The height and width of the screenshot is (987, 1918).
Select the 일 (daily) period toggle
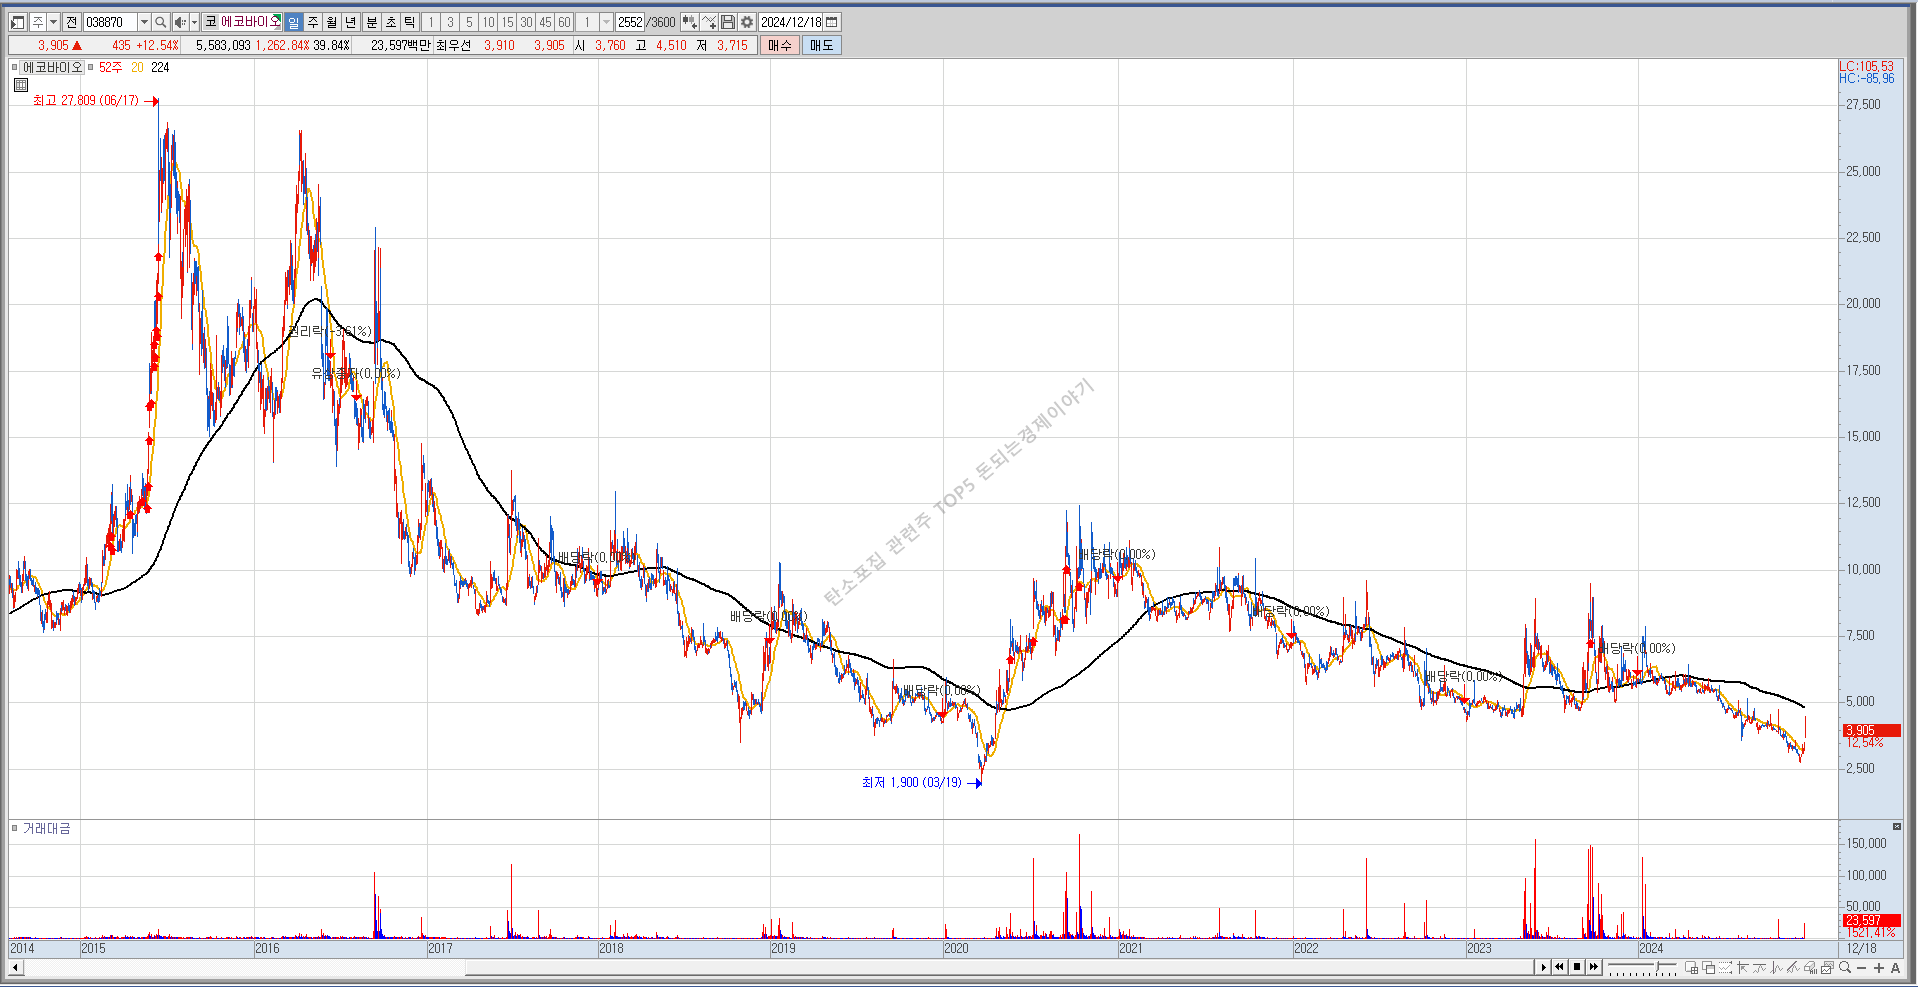click(x=293, y=22)
